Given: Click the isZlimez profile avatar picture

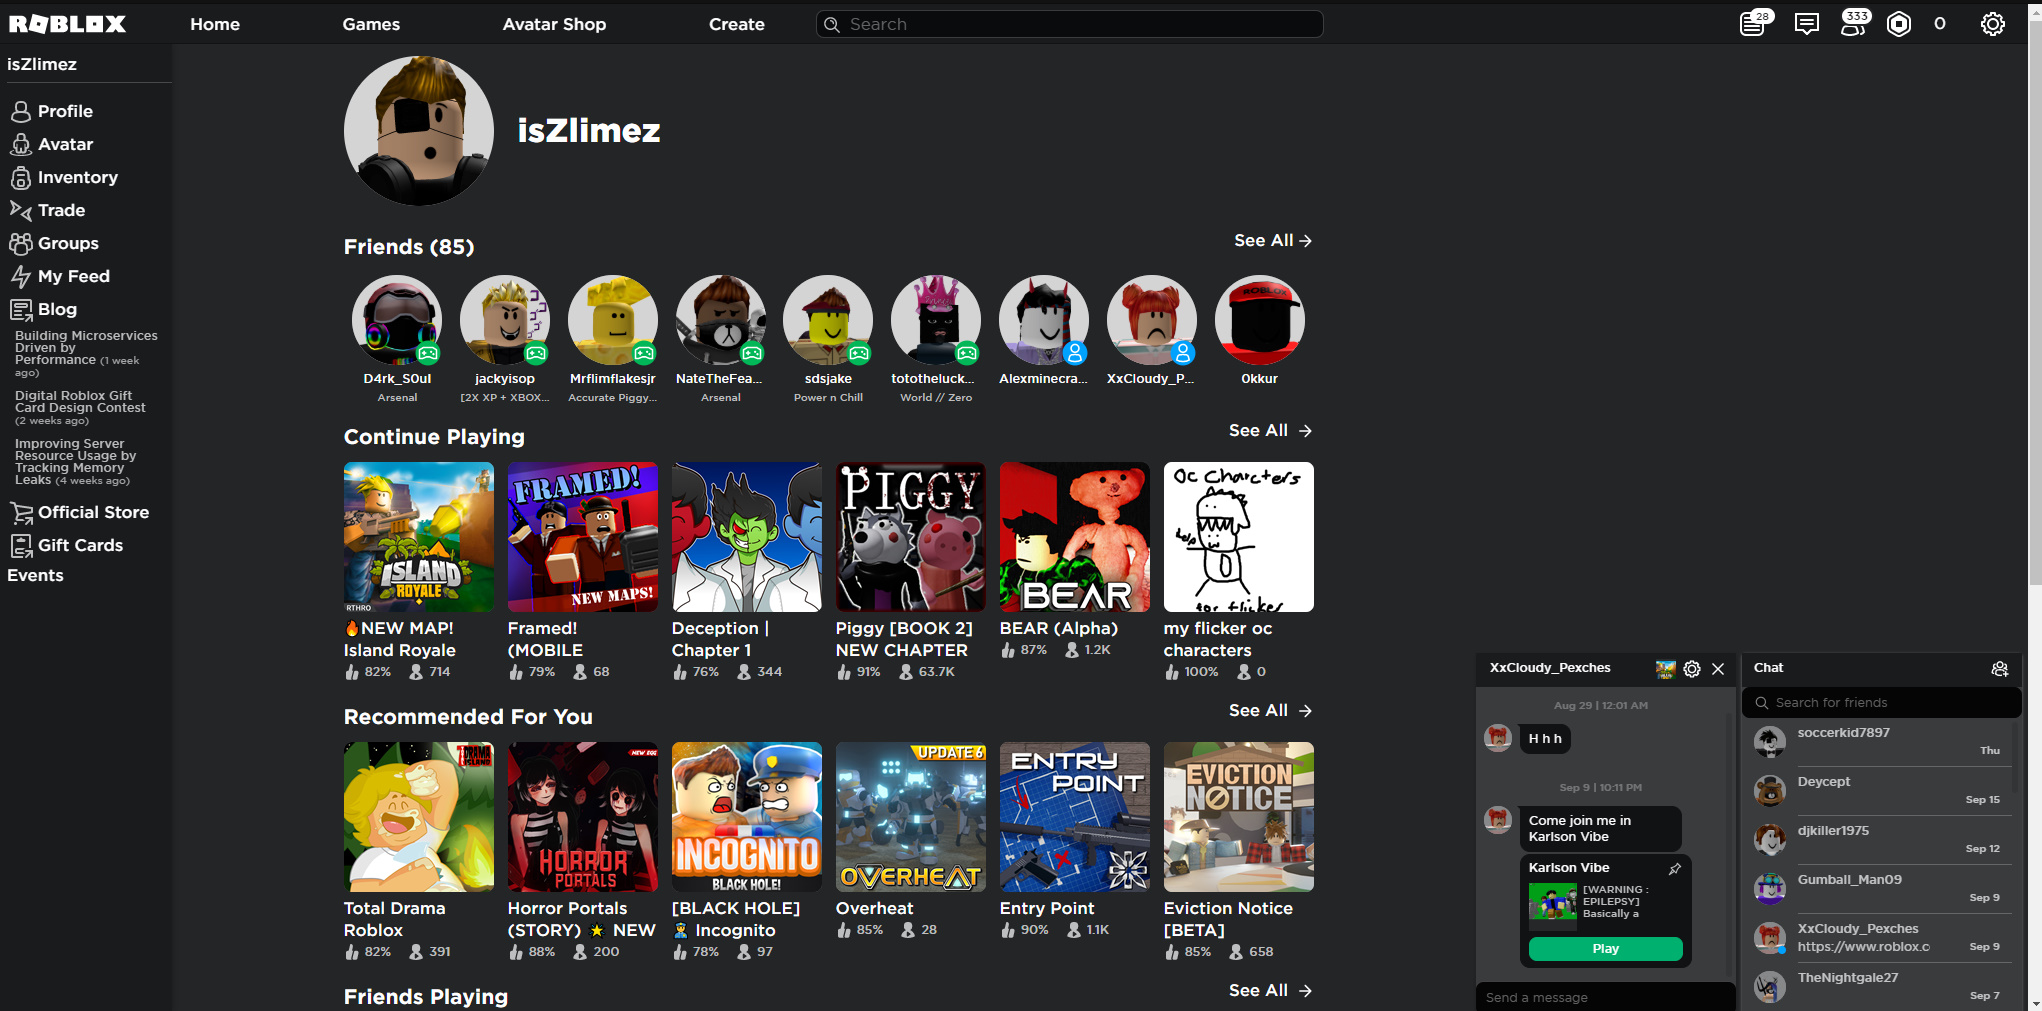Looking at the screenshot, I should tap(419, 131).
